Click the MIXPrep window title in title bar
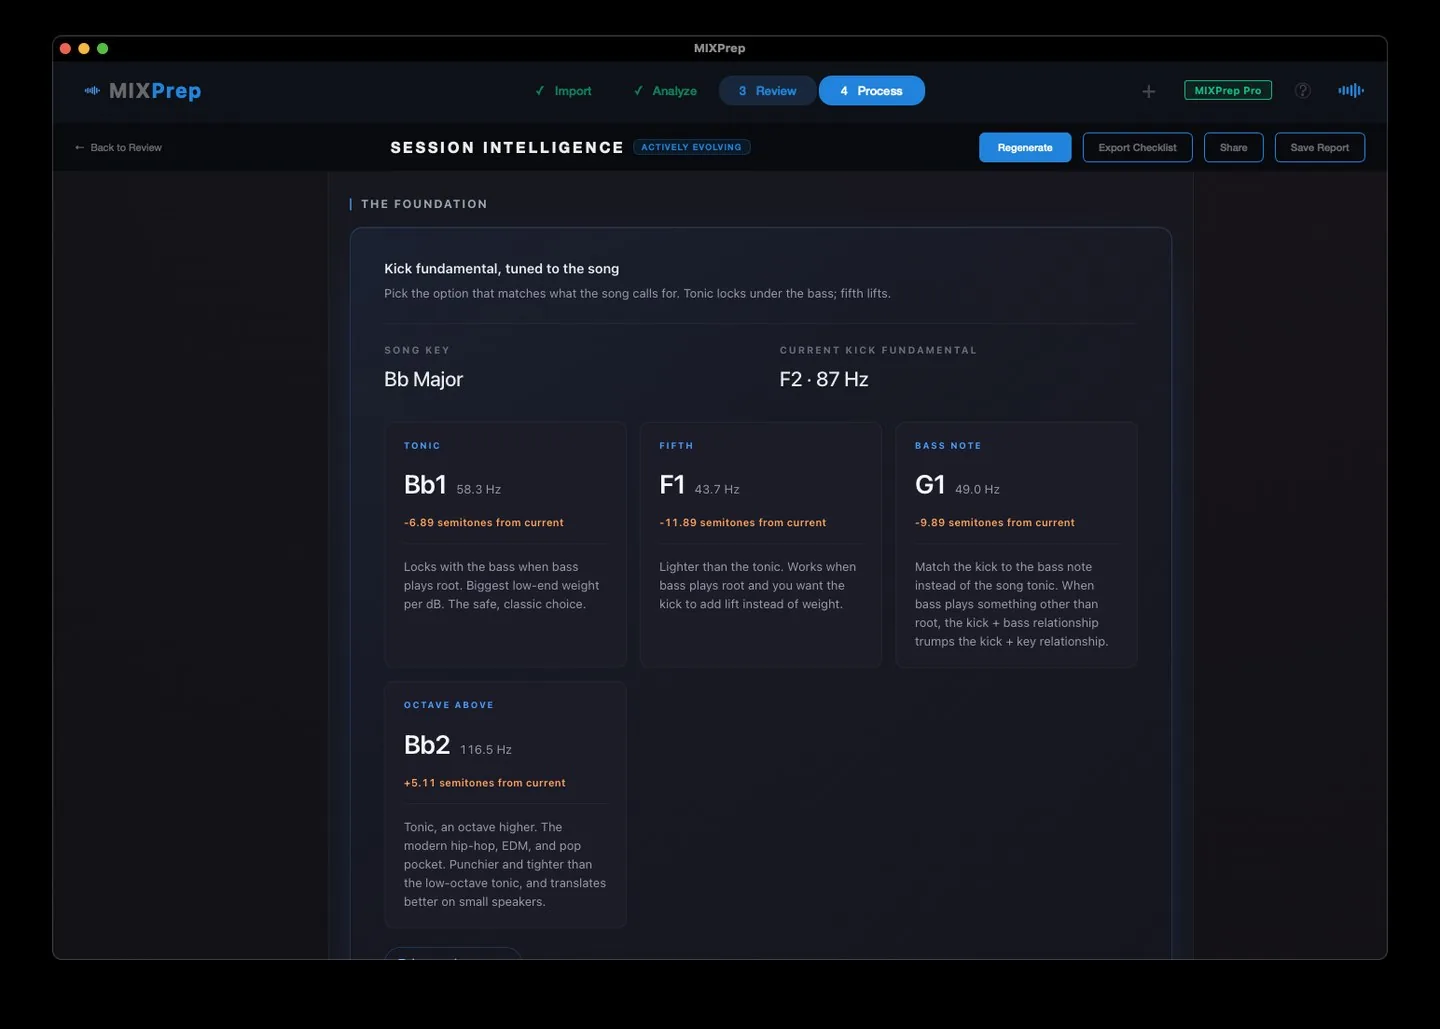The height and width of the screenshot is (1029, 1440). [720, 48]
